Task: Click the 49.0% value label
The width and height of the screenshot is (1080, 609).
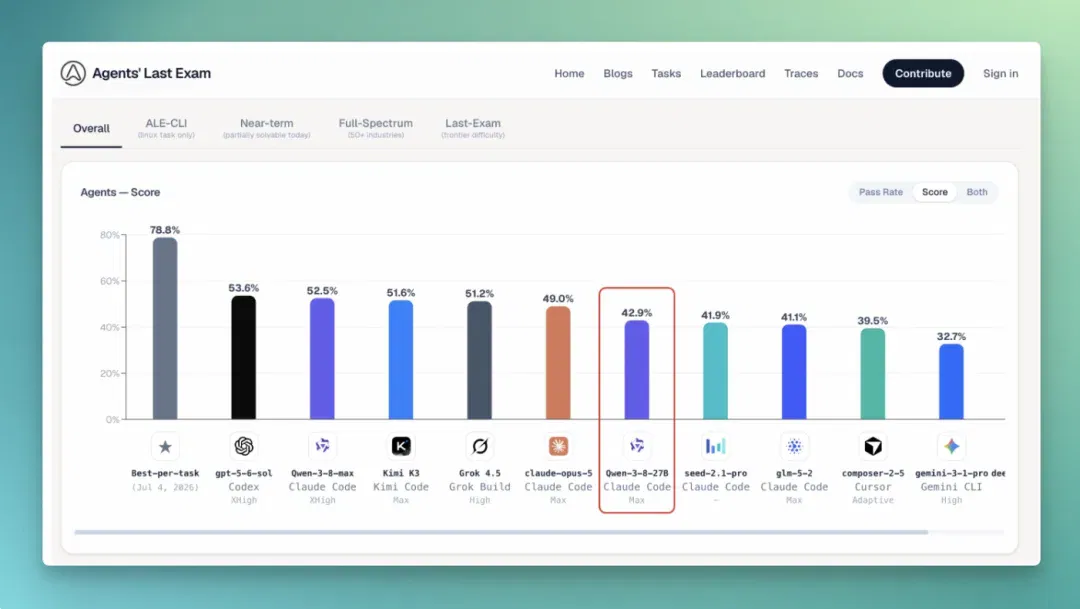Action: 558,298
